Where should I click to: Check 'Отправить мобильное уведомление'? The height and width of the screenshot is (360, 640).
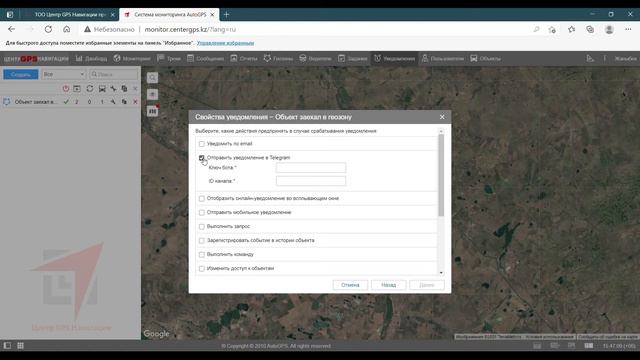(x=202, y=212)
